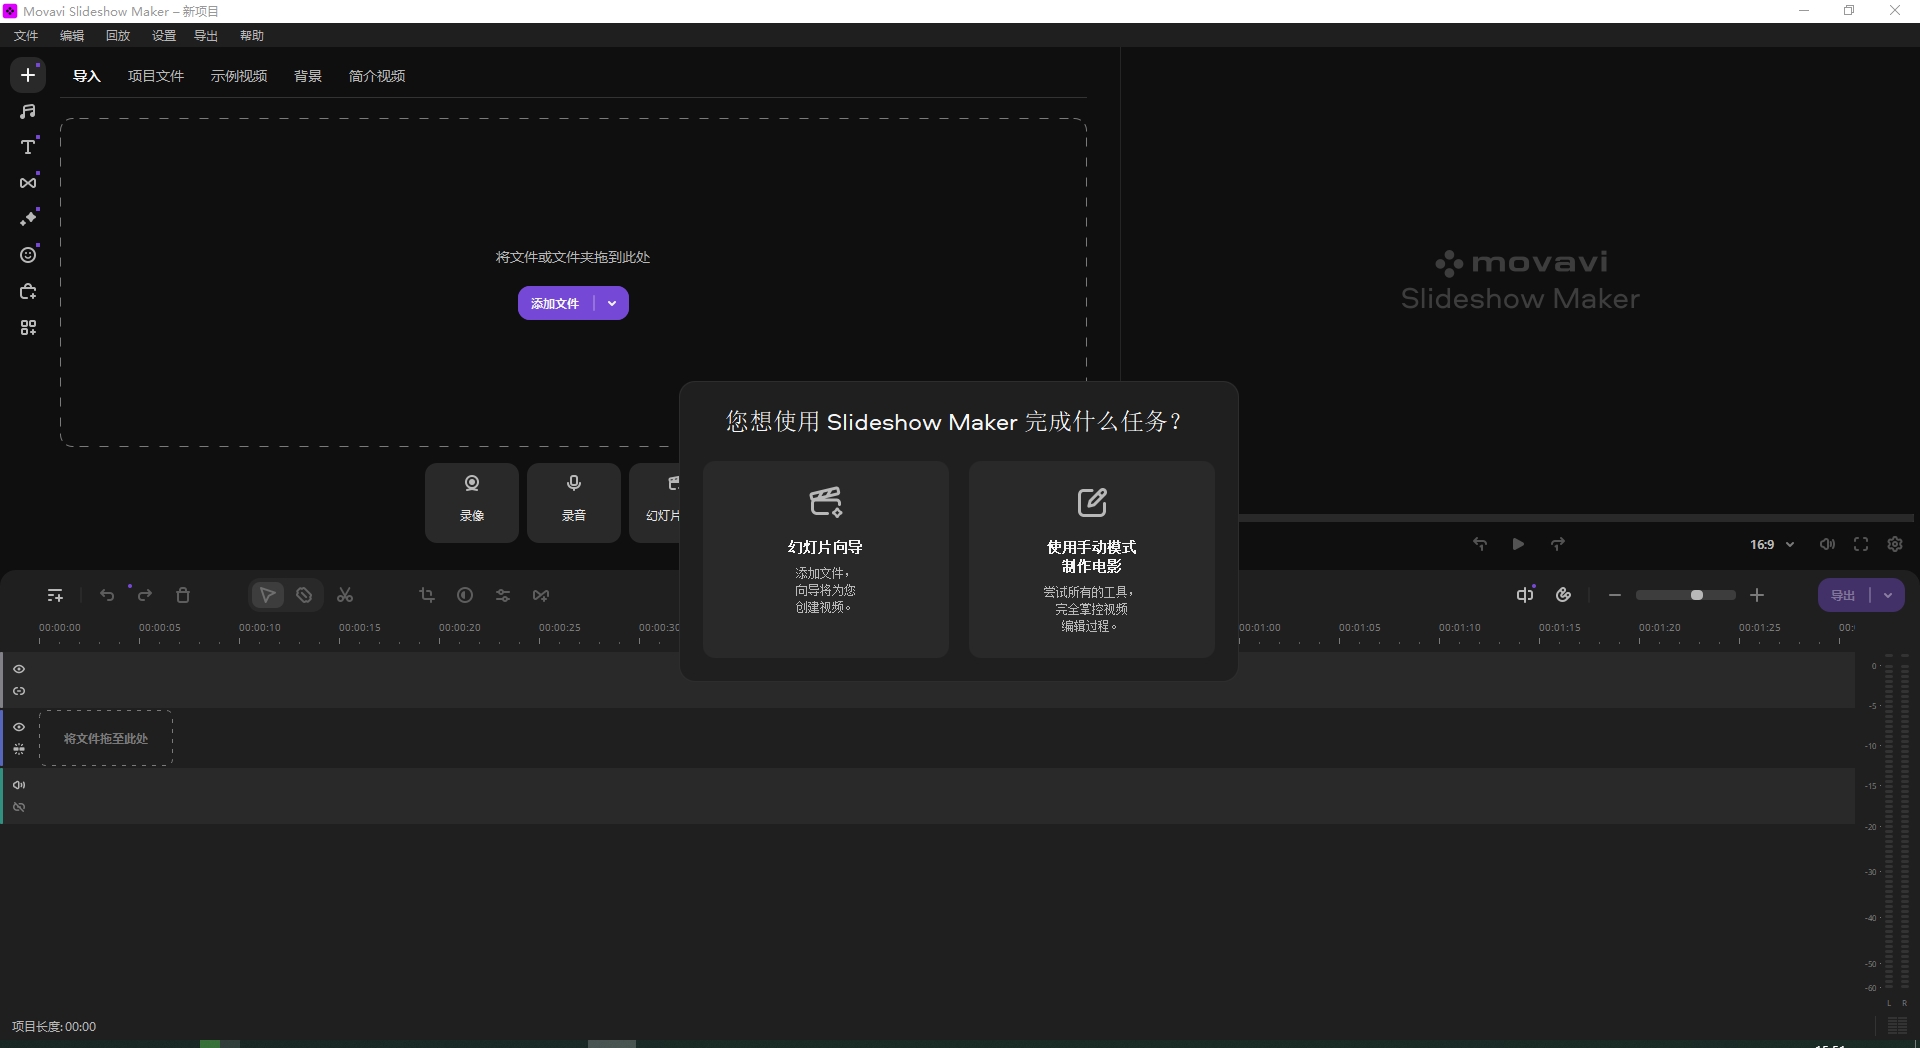Screen dimensions: 1920x1048
Task: Switch to the 项目文件 tab
Action: 156,76
